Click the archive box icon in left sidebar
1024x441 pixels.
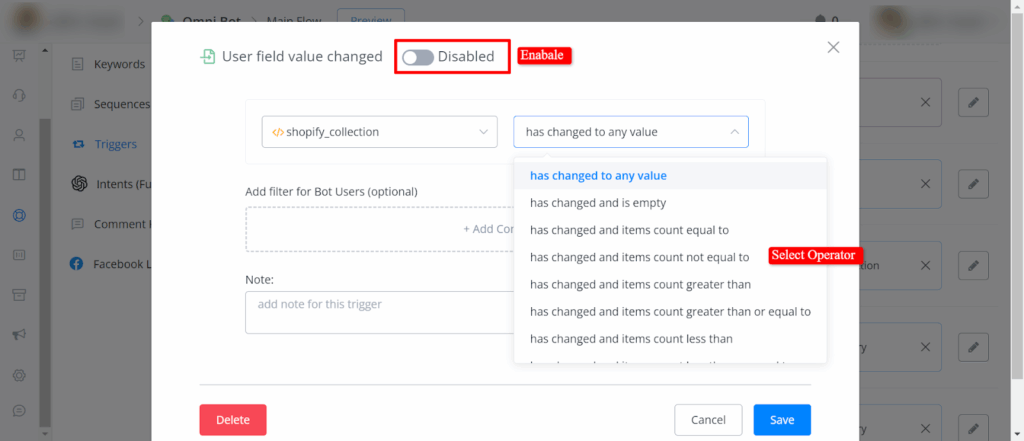18,294
